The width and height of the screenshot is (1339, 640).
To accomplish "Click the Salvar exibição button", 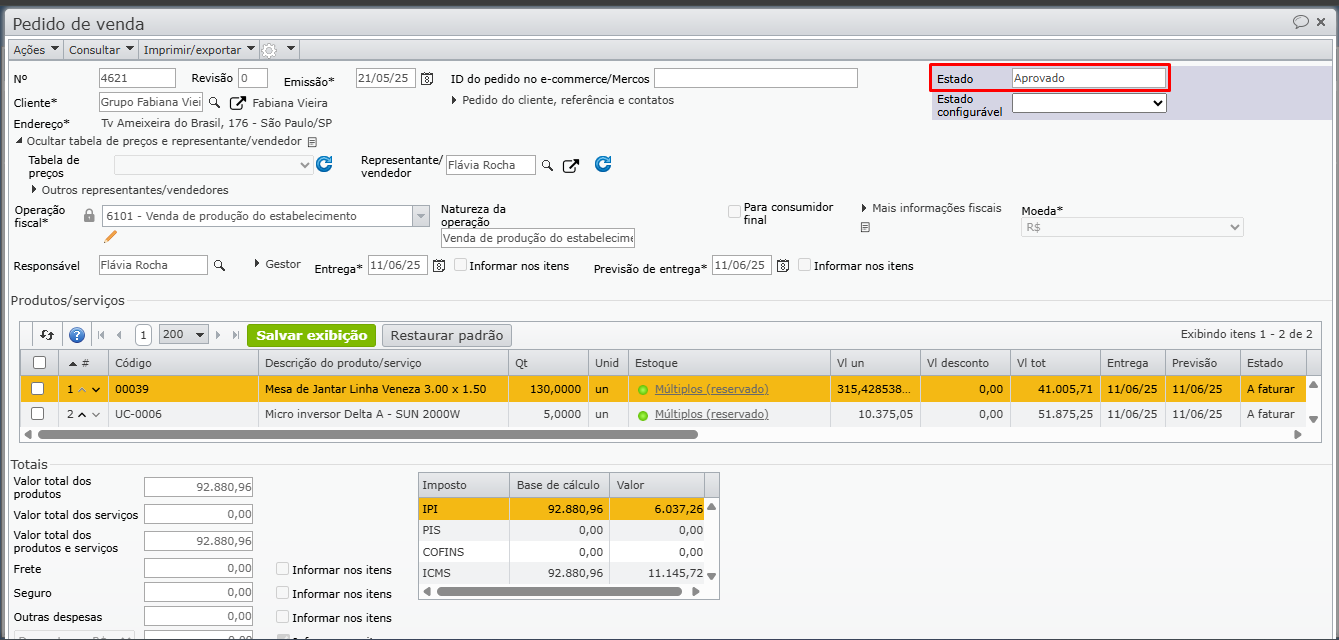I will click(x=311, y=335).
